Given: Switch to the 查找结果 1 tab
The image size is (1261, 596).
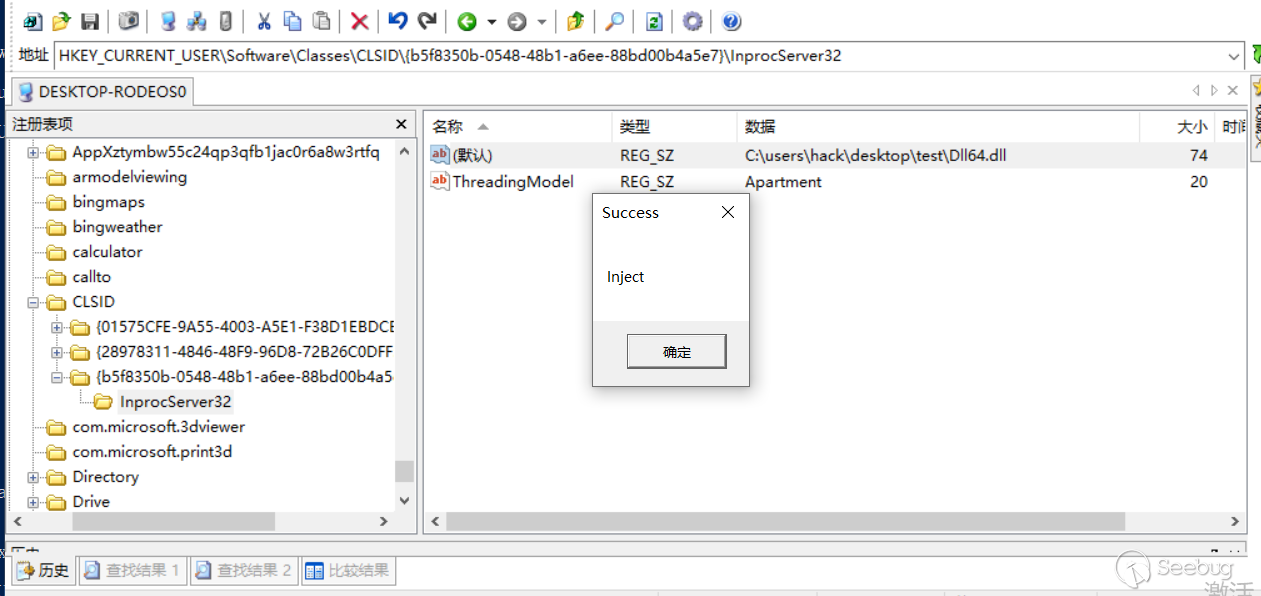Looking at the screenshot, I should 132,570.
